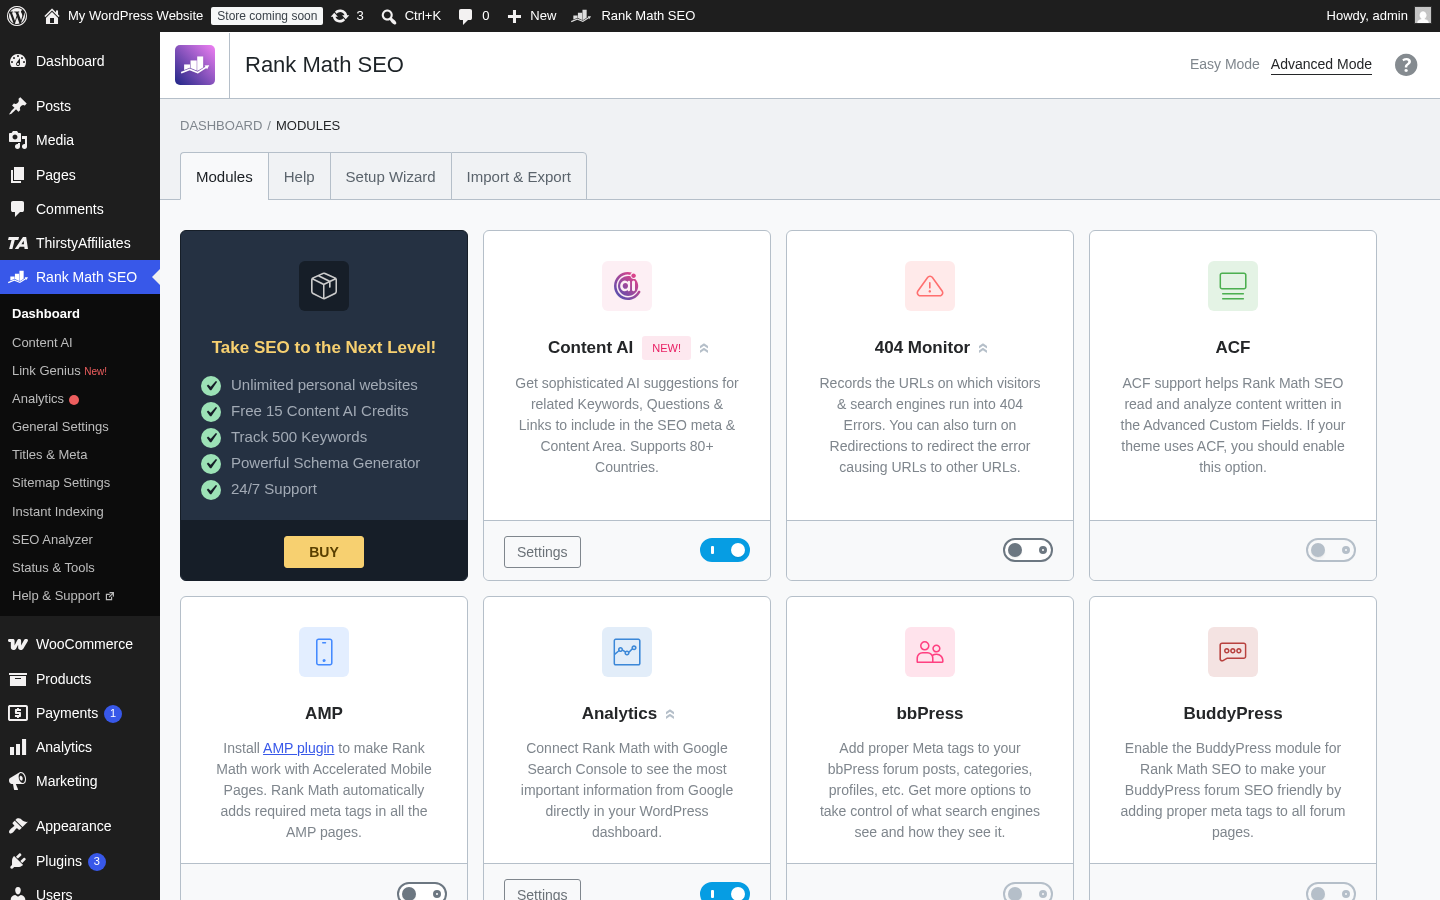Screen dimensions: 1440x900
Task: Click the WooCommerce icon in sidebar
Action: click(x=18, y=644)
